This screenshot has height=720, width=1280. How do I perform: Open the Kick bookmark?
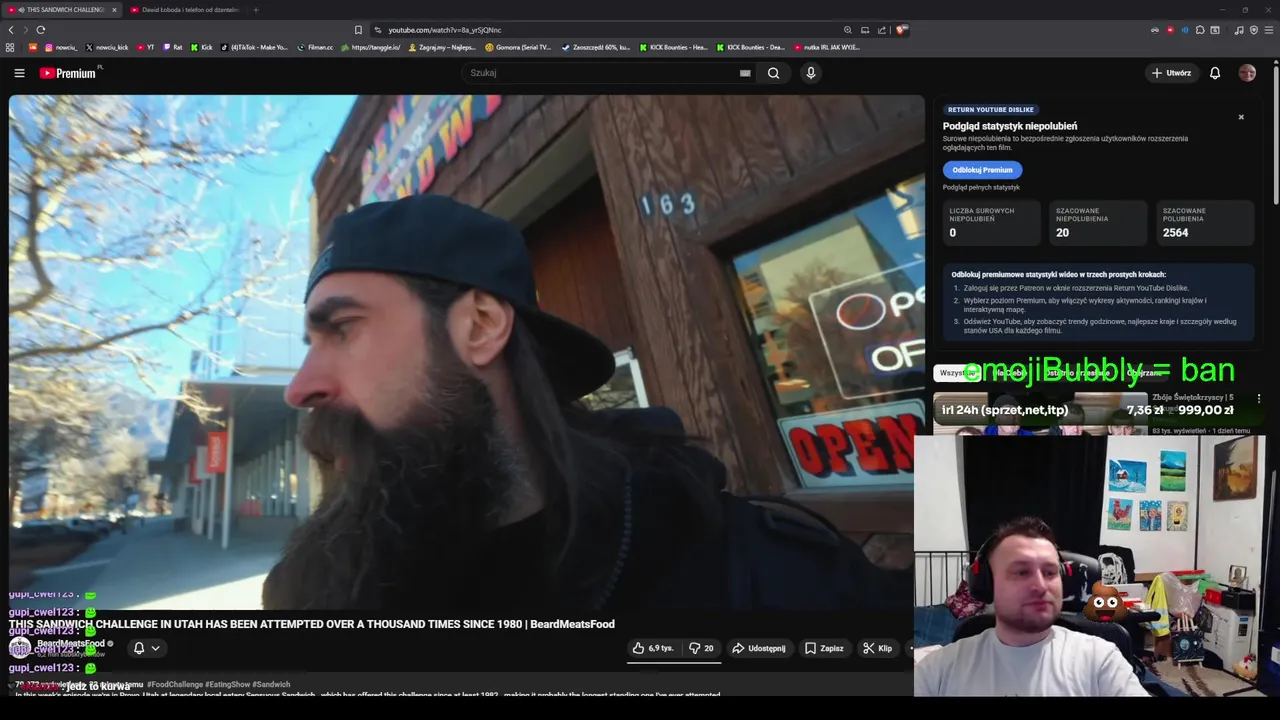pos(201,47)
